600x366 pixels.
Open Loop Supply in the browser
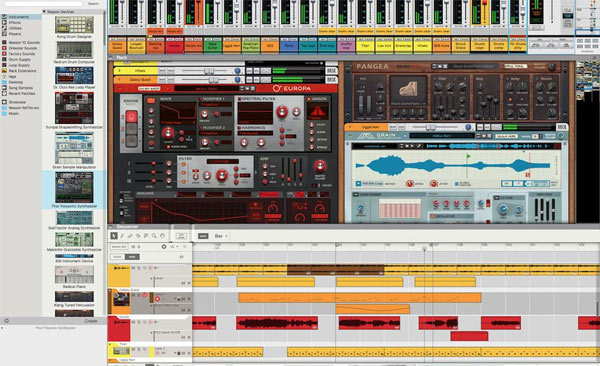[x=19, y=65]
